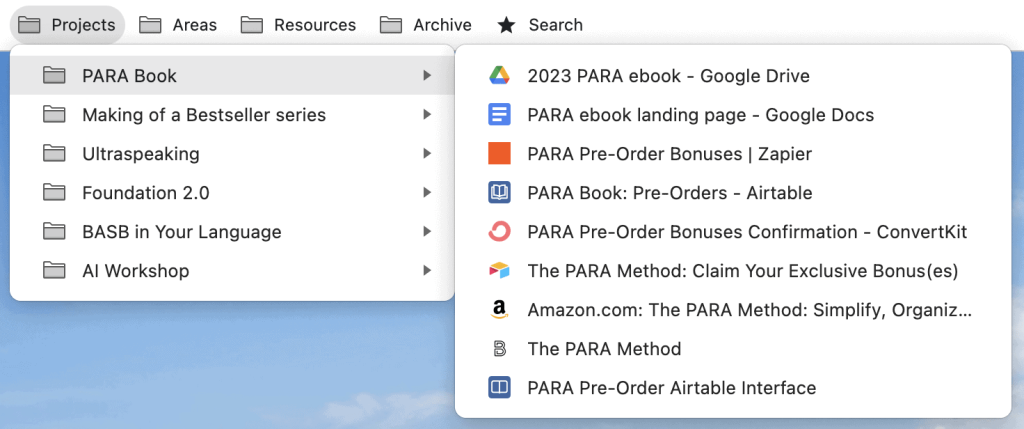
Task: Open the Archive bookmarks folder
Action: click(x=426, y=25)
